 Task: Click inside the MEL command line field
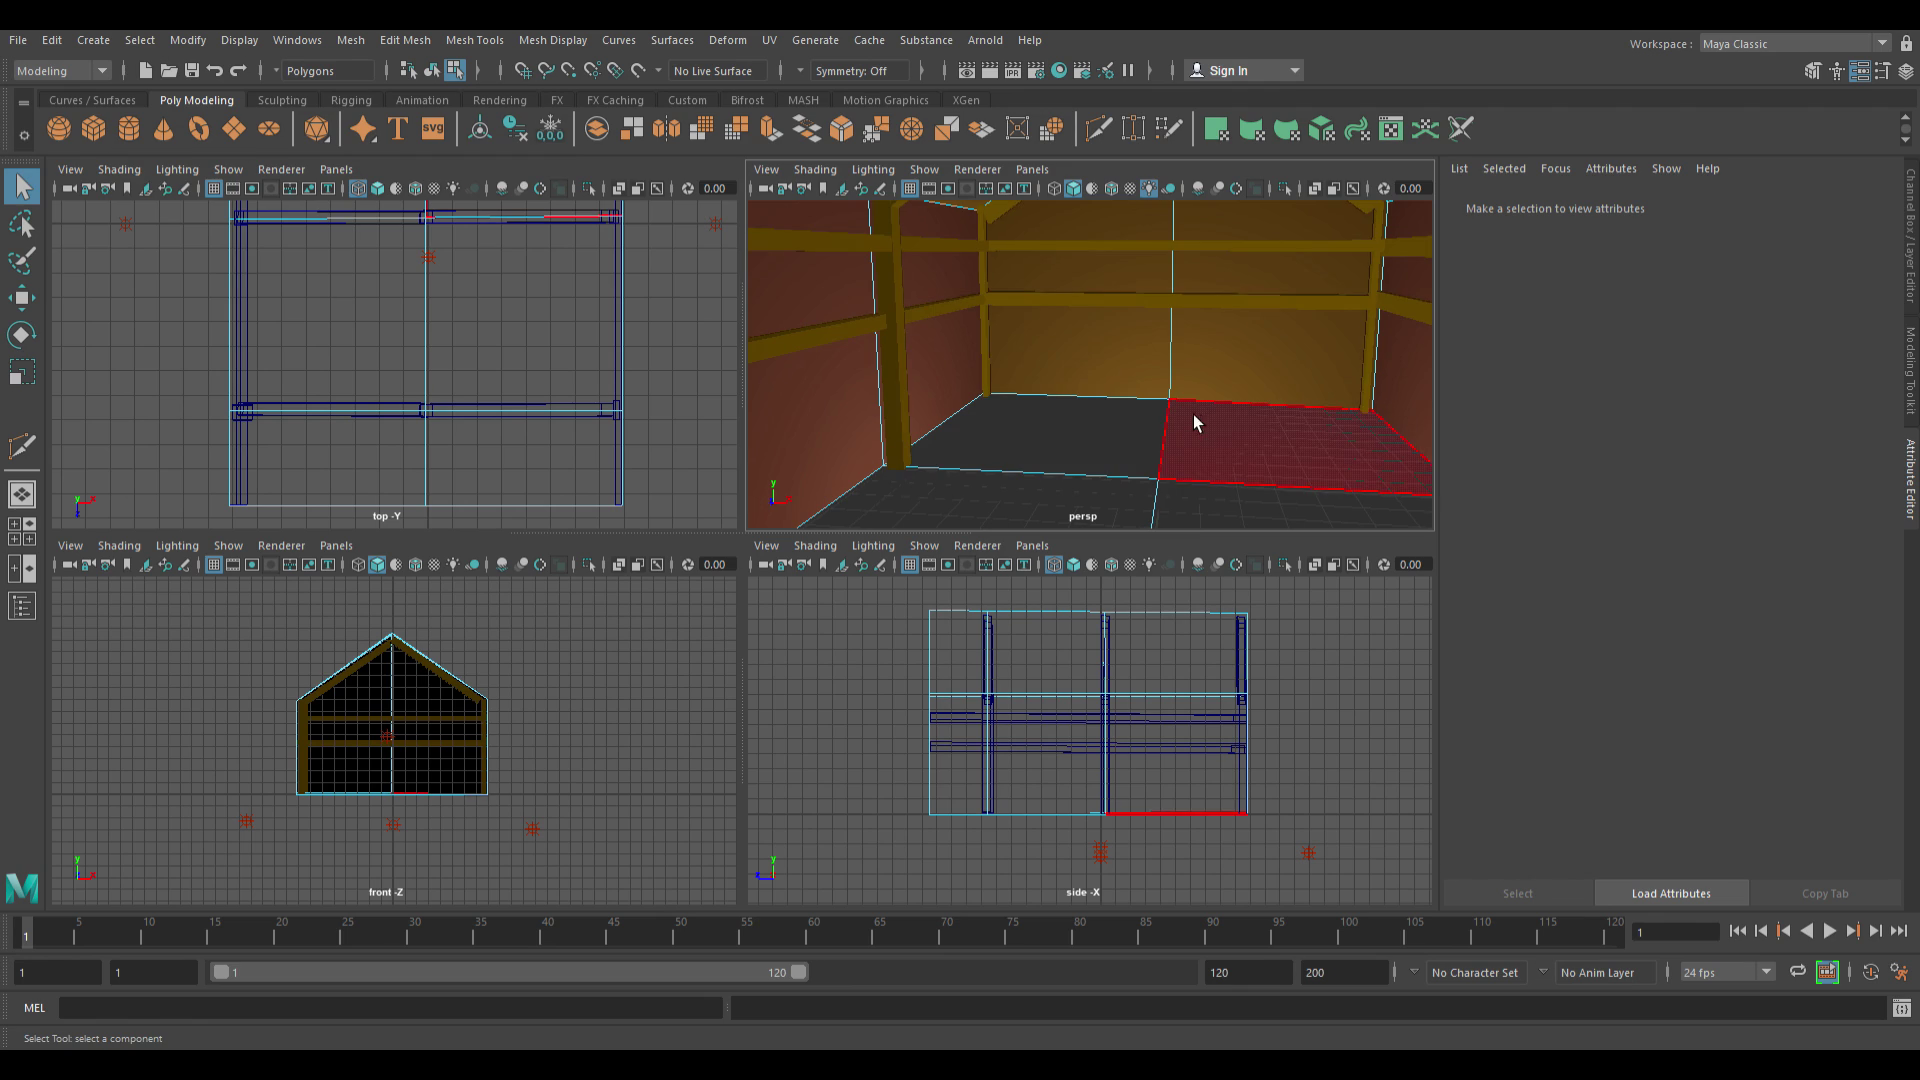tap(390, 1008)
